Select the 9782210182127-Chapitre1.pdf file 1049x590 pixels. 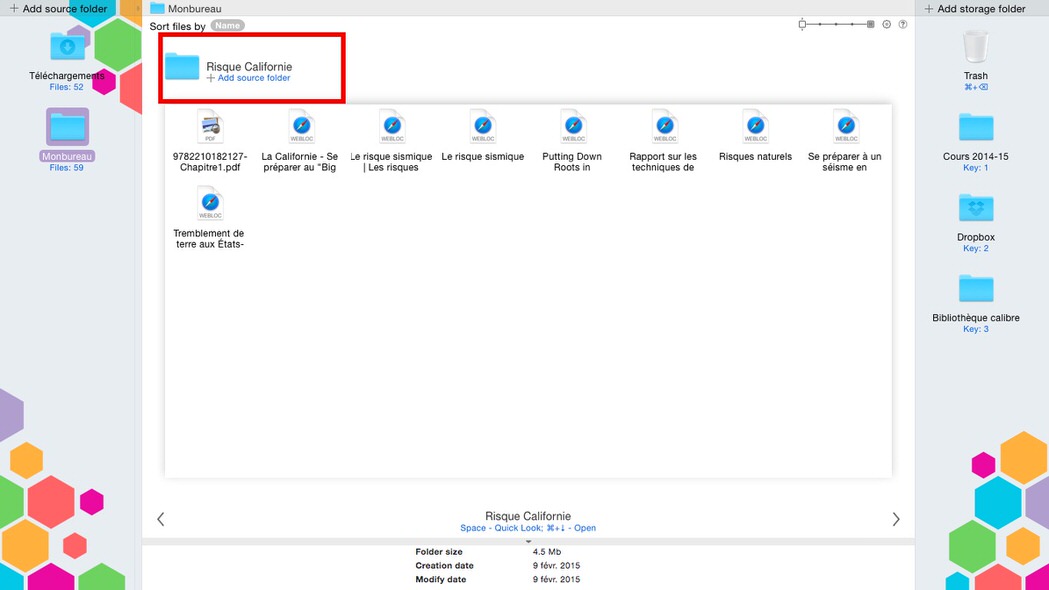(x=210, y=142)
